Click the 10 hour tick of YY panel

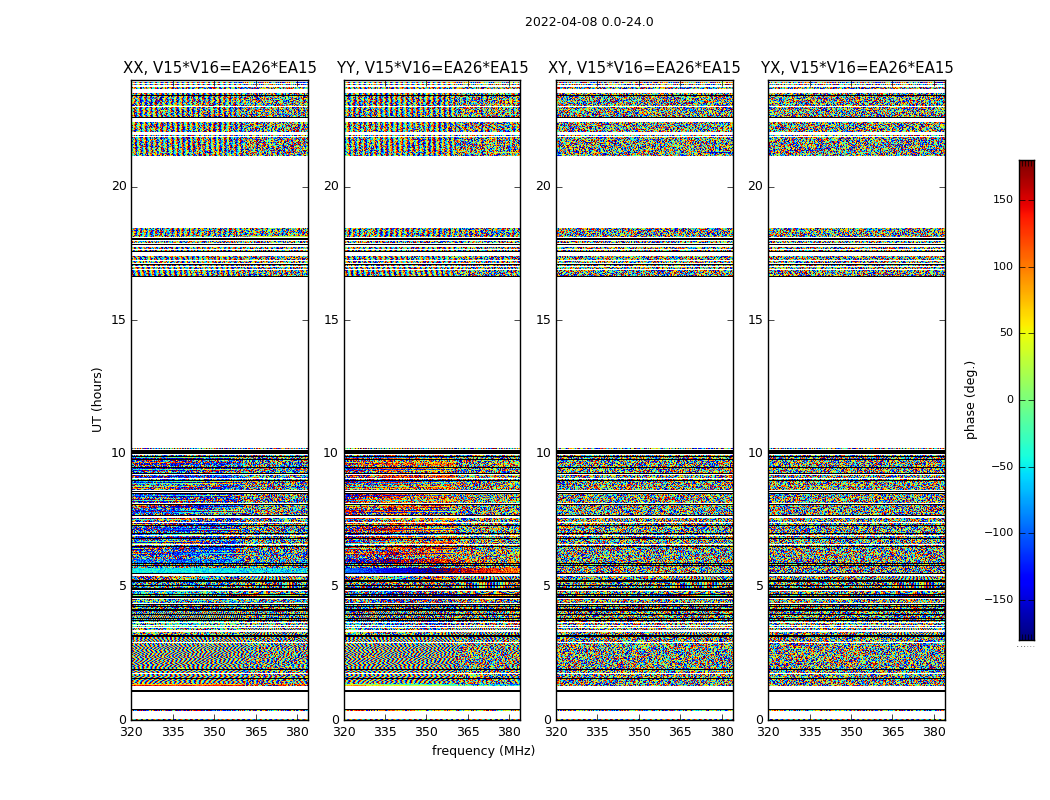(331, 453)
